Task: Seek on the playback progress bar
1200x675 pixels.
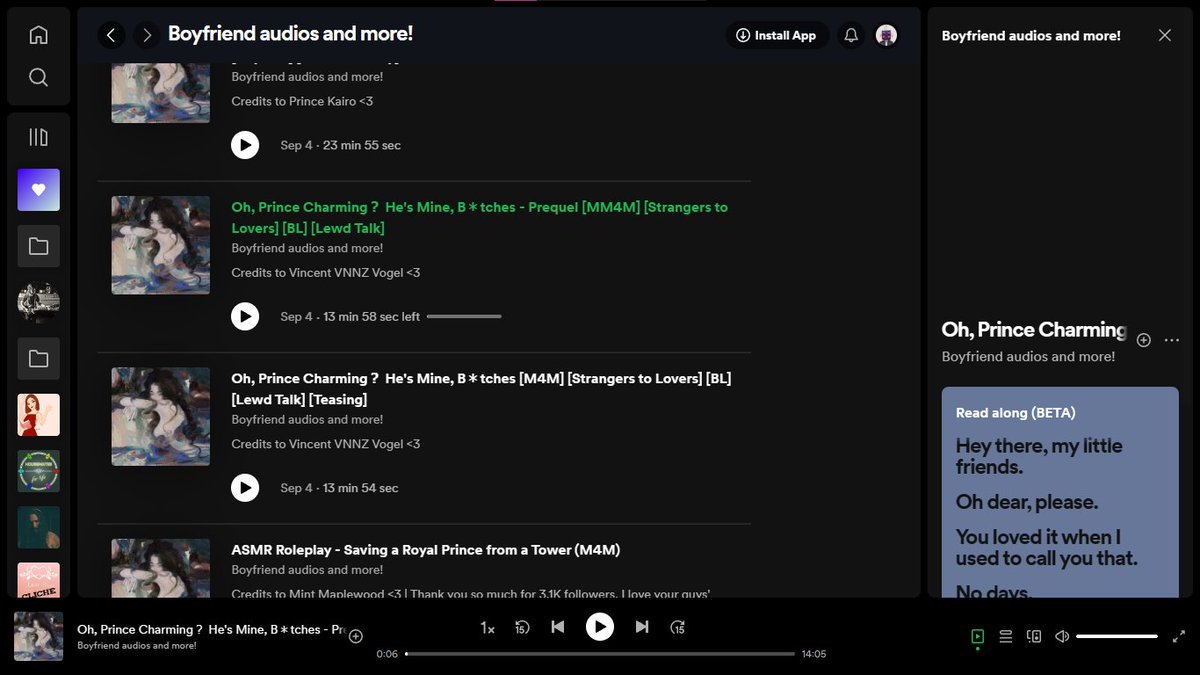Action: tap(600, 654)
